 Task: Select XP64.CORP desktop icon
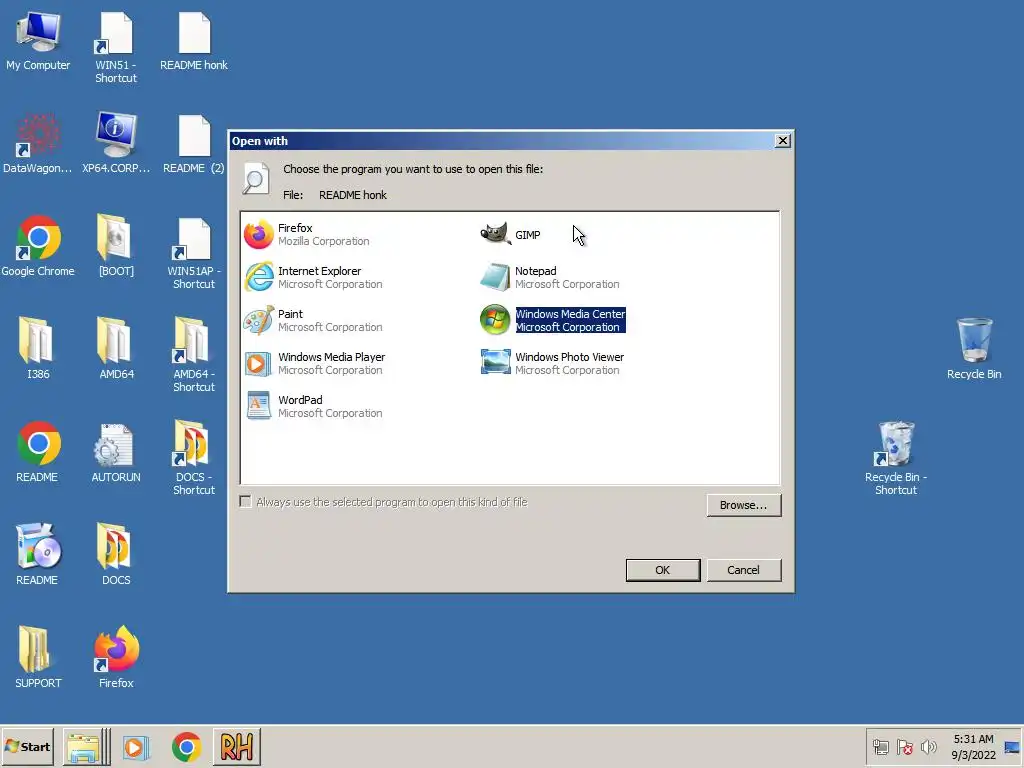coord(116,143)
